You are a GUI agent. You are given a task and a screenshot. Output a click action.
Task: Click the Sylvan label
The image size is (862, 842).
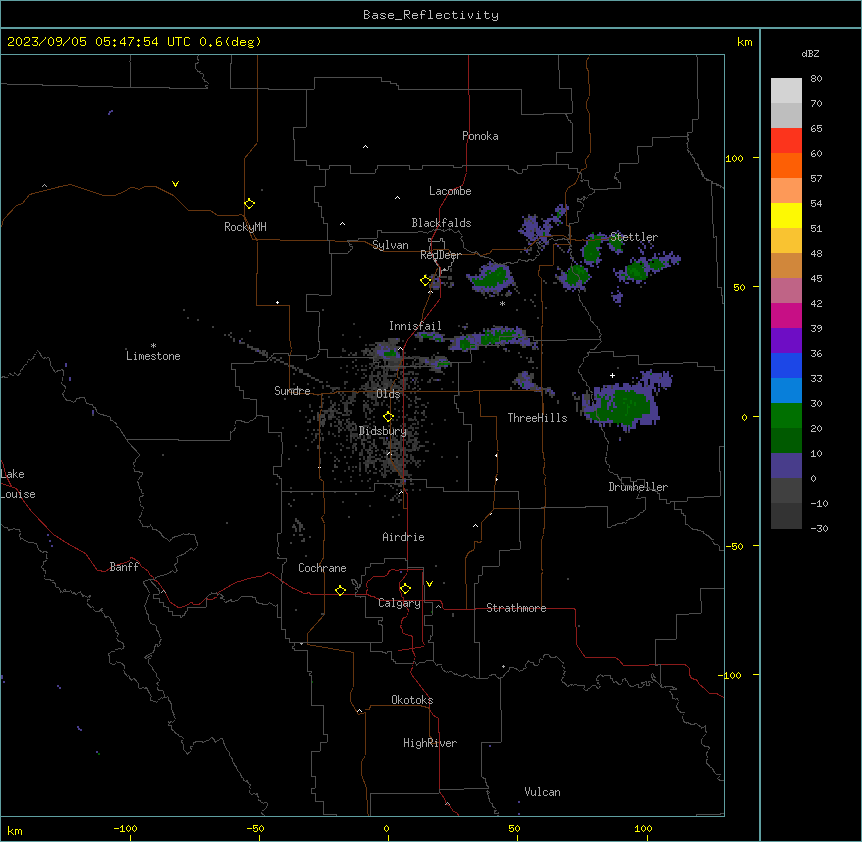[x=390, y=245]
